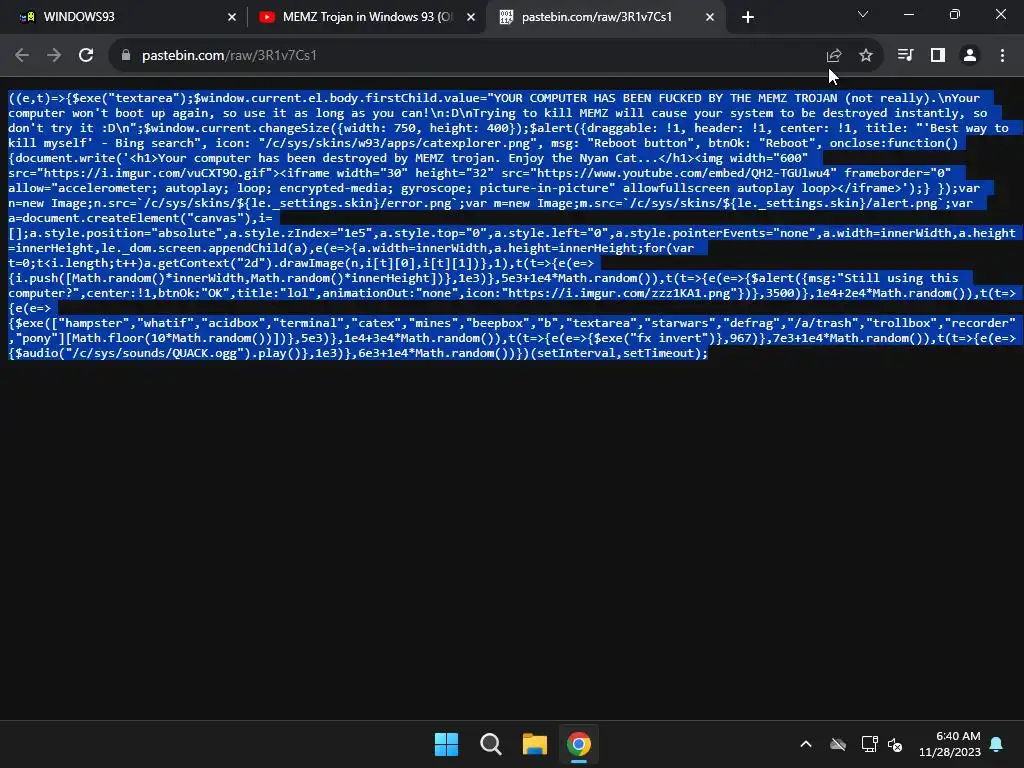Go back to the previous page

click(x=22, y=56)
